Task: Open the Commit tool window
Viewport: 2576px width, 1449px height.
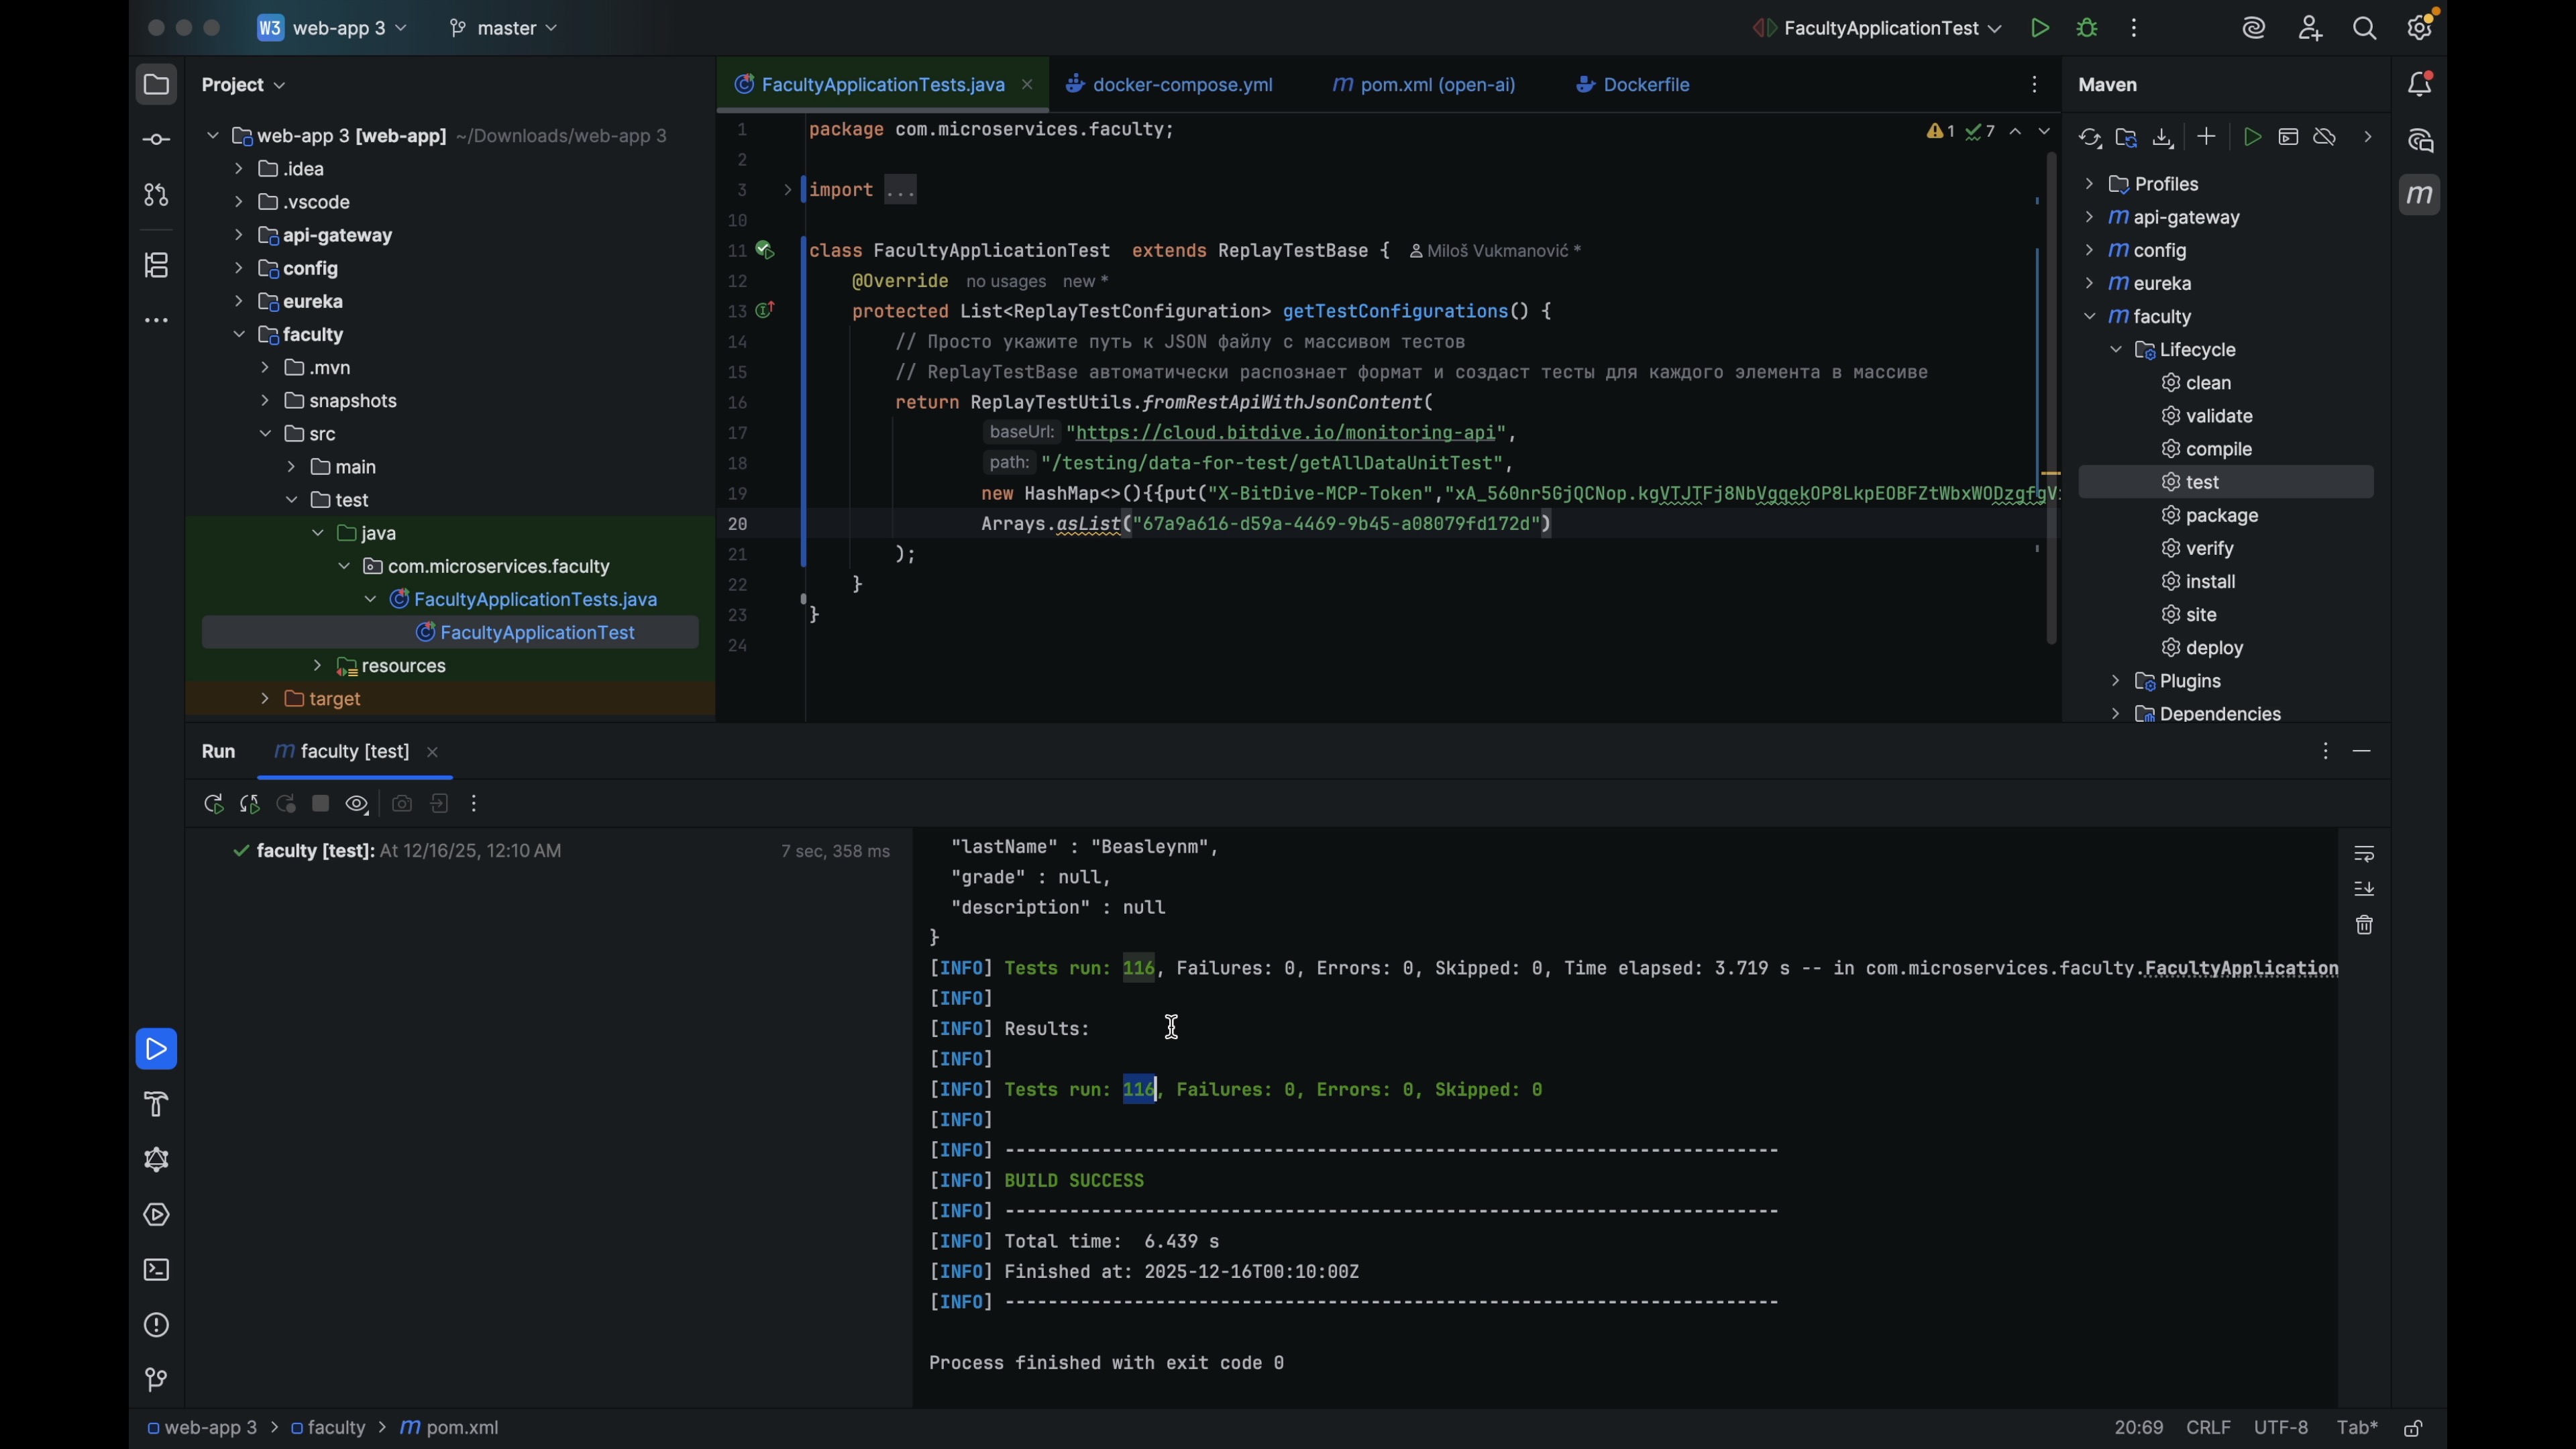Action: click(156, 140)
